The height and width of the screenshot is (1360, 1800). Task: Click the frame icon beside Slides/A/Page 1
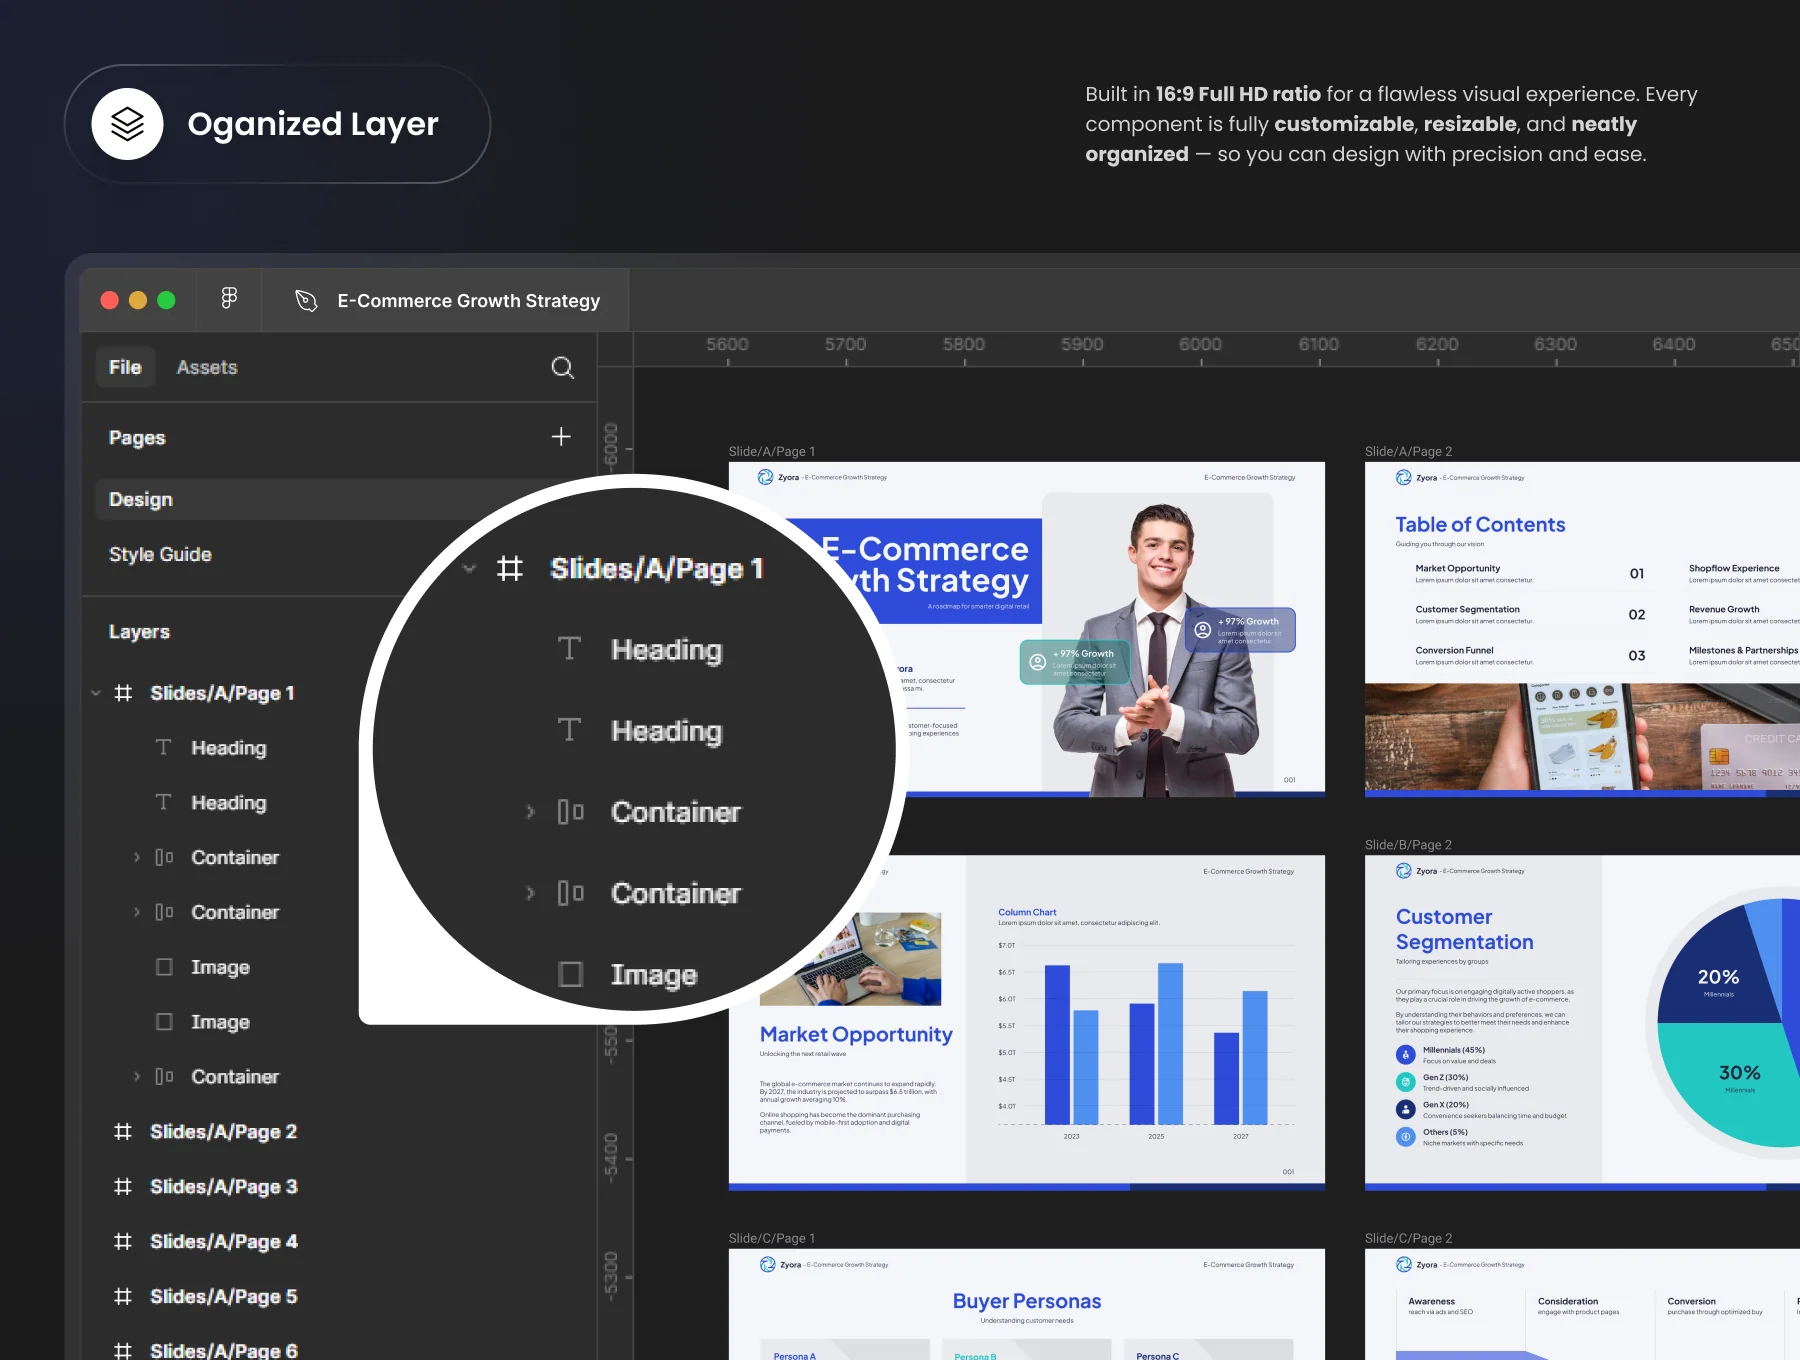[x=123, y=693]
